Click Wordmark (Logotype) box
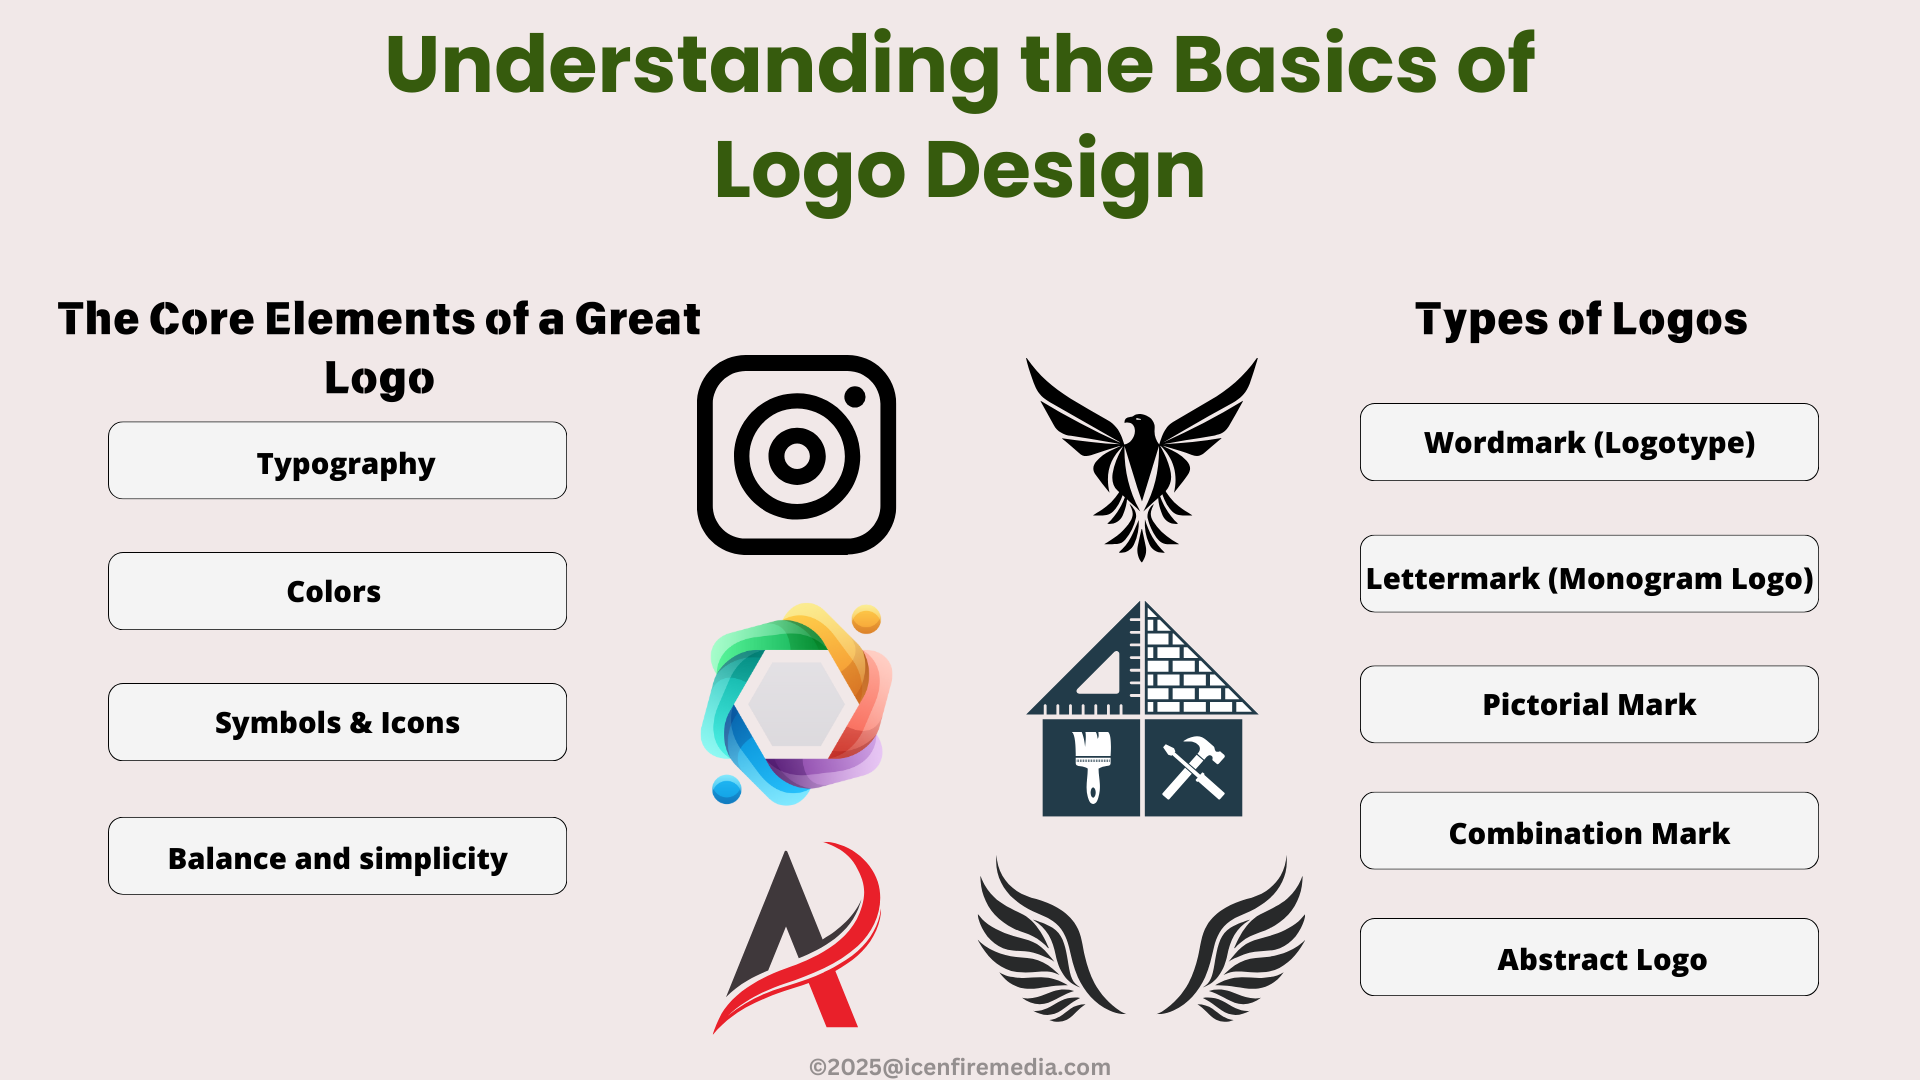 pos(1589,442)
